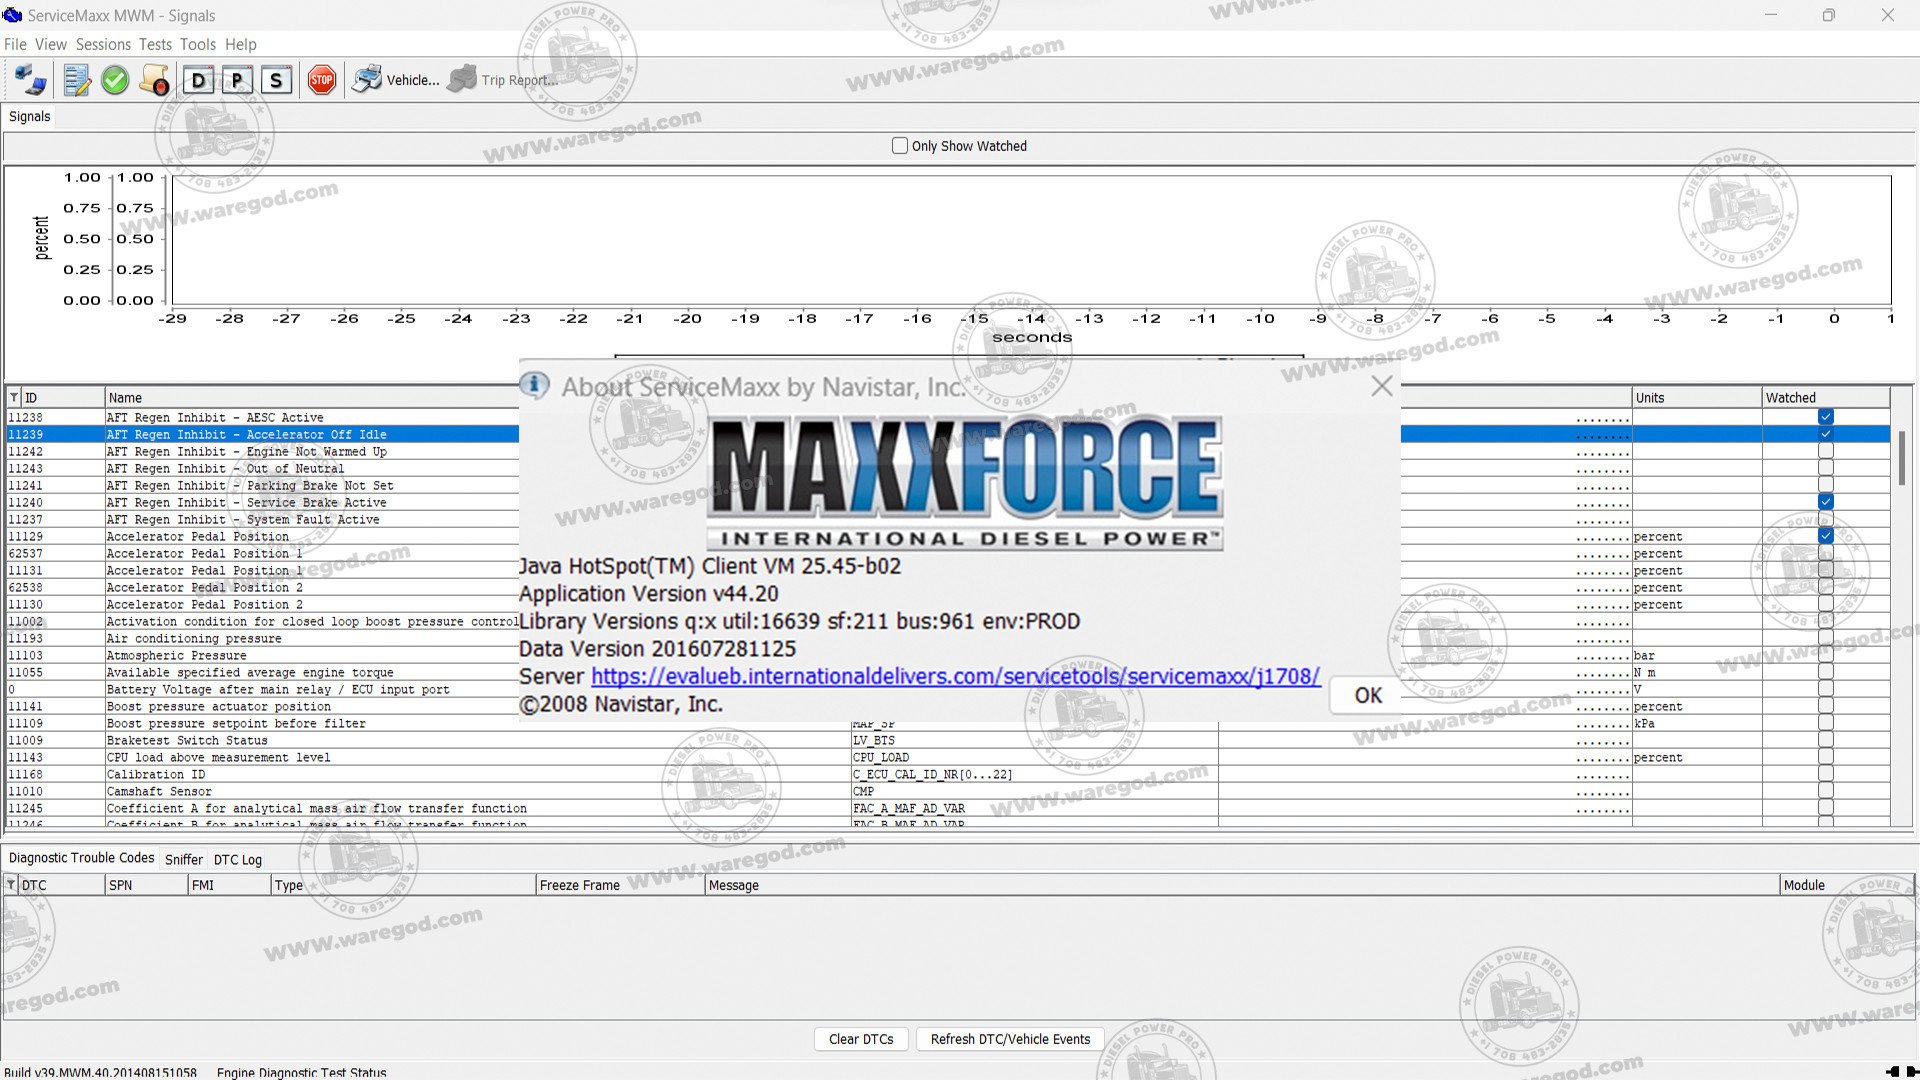The width and height of the screenshot is (1920, 1080).
Task: Click the left arrow at bottom-right corner
Action: click(x=1892, y=1072)
